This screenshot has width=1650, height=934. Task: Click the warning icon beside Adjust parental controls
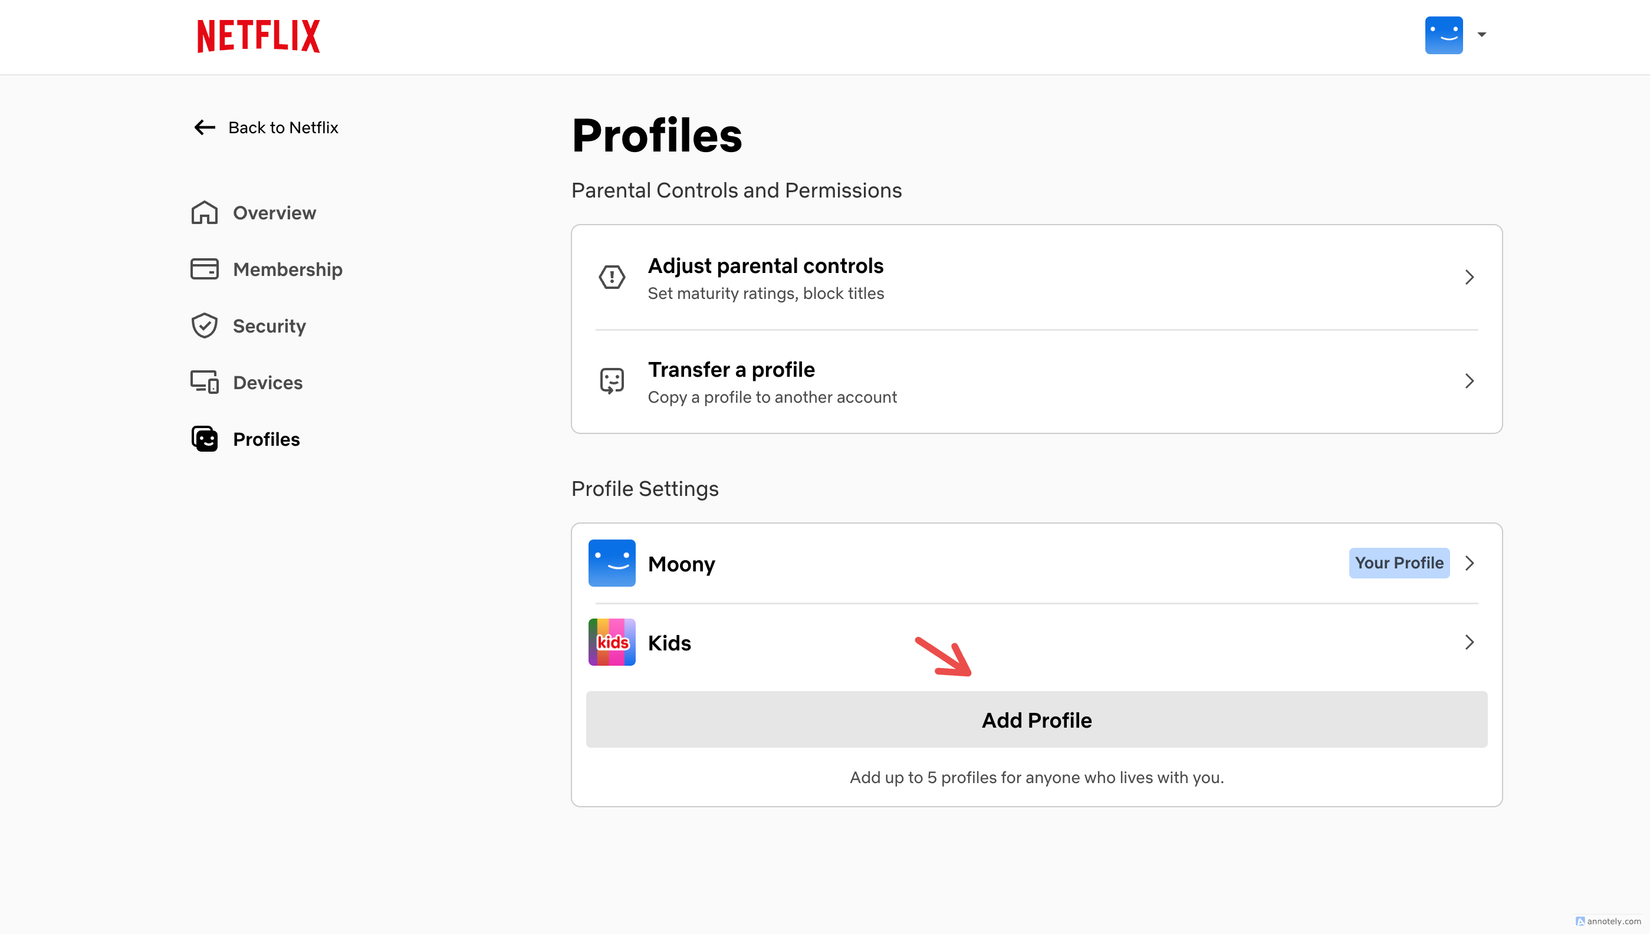click(x=612, y=277)
